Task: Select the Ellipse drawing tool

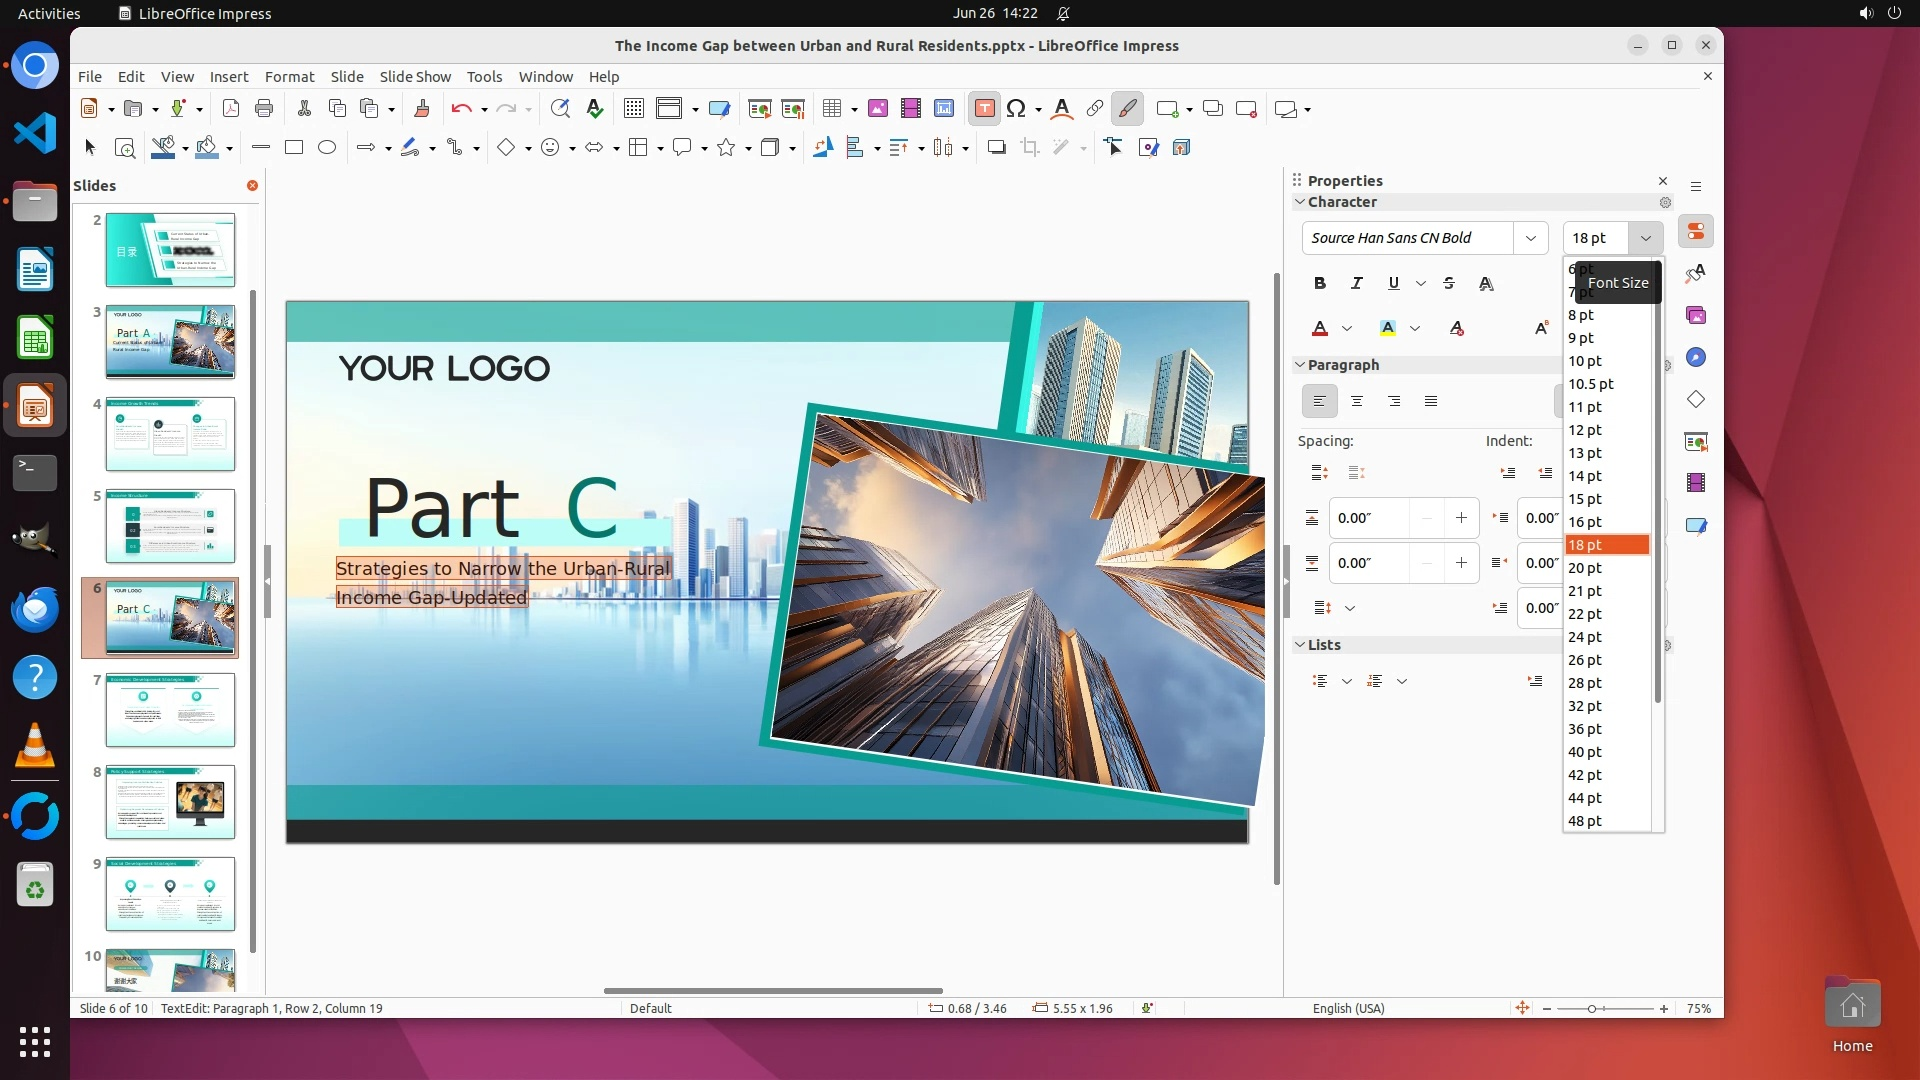Action: point(327,148)
